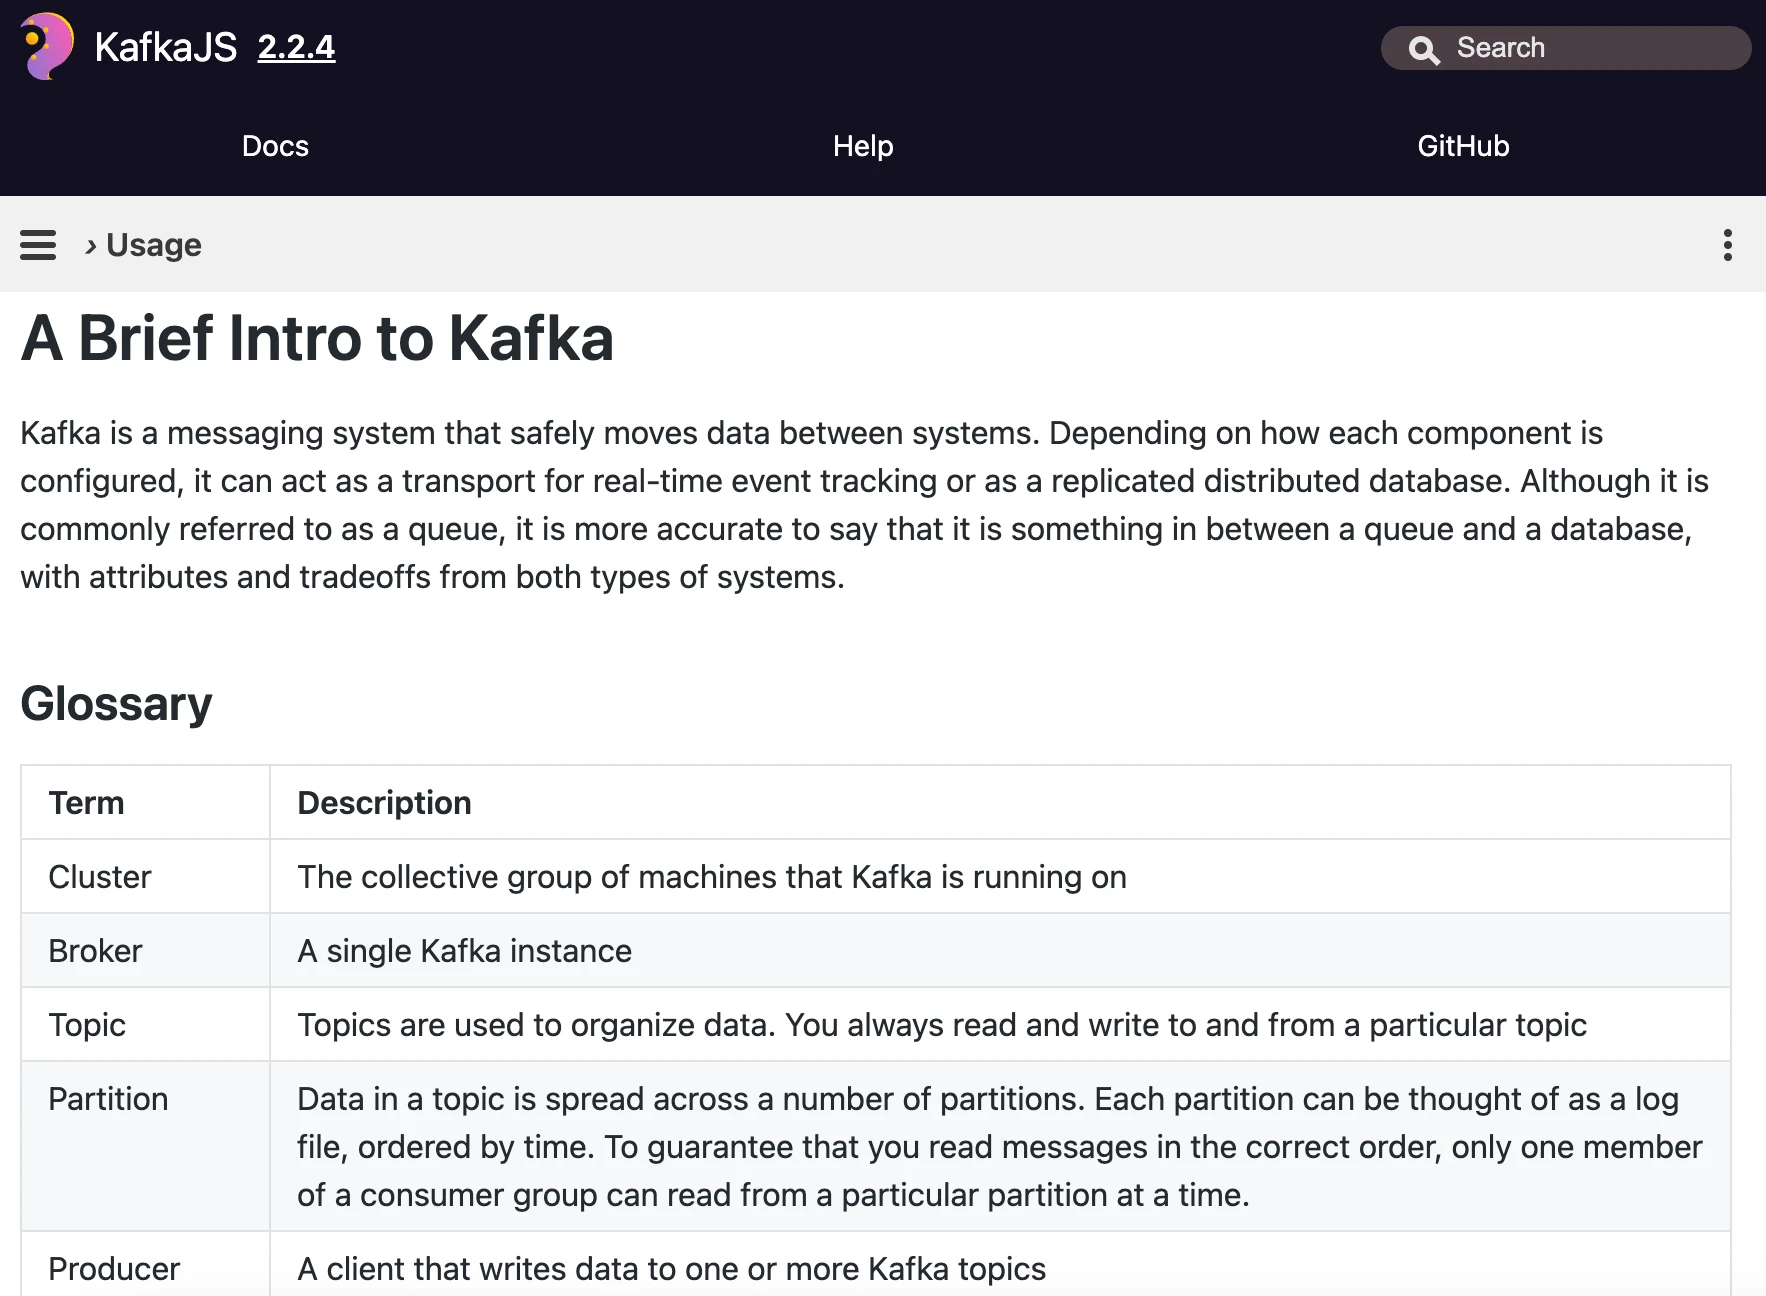Click the 'A Brief Intro to Kafka' heading
The width and height of the screenshot is (1766, 1296).
[x=317, y=338]
